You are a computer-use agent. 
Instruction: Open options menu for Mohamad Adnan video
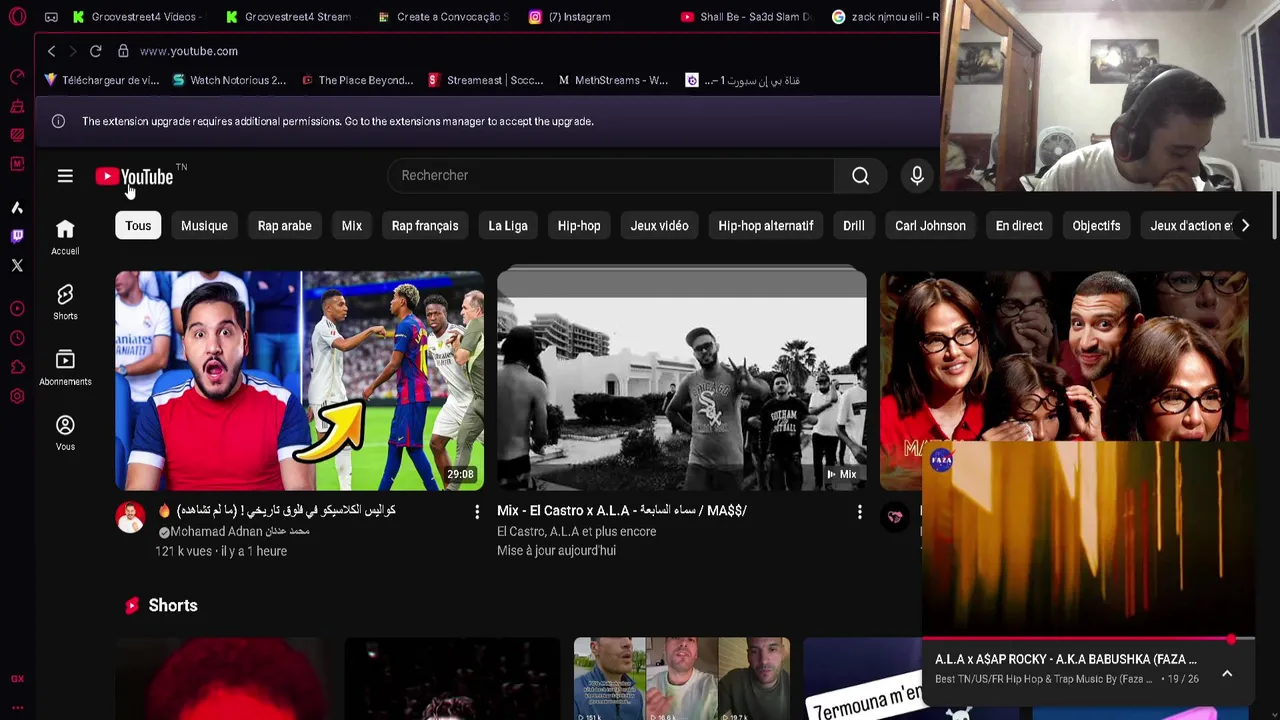pyautogui.click(x=477, y=512)
